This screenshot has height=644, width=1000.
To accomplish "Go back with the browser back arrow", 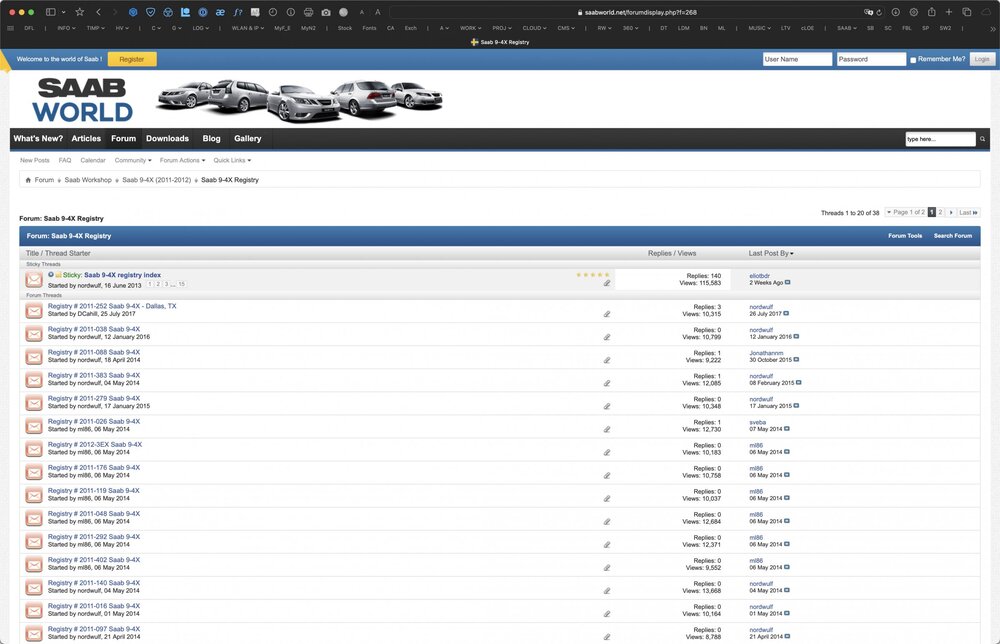I will point(98,12).
